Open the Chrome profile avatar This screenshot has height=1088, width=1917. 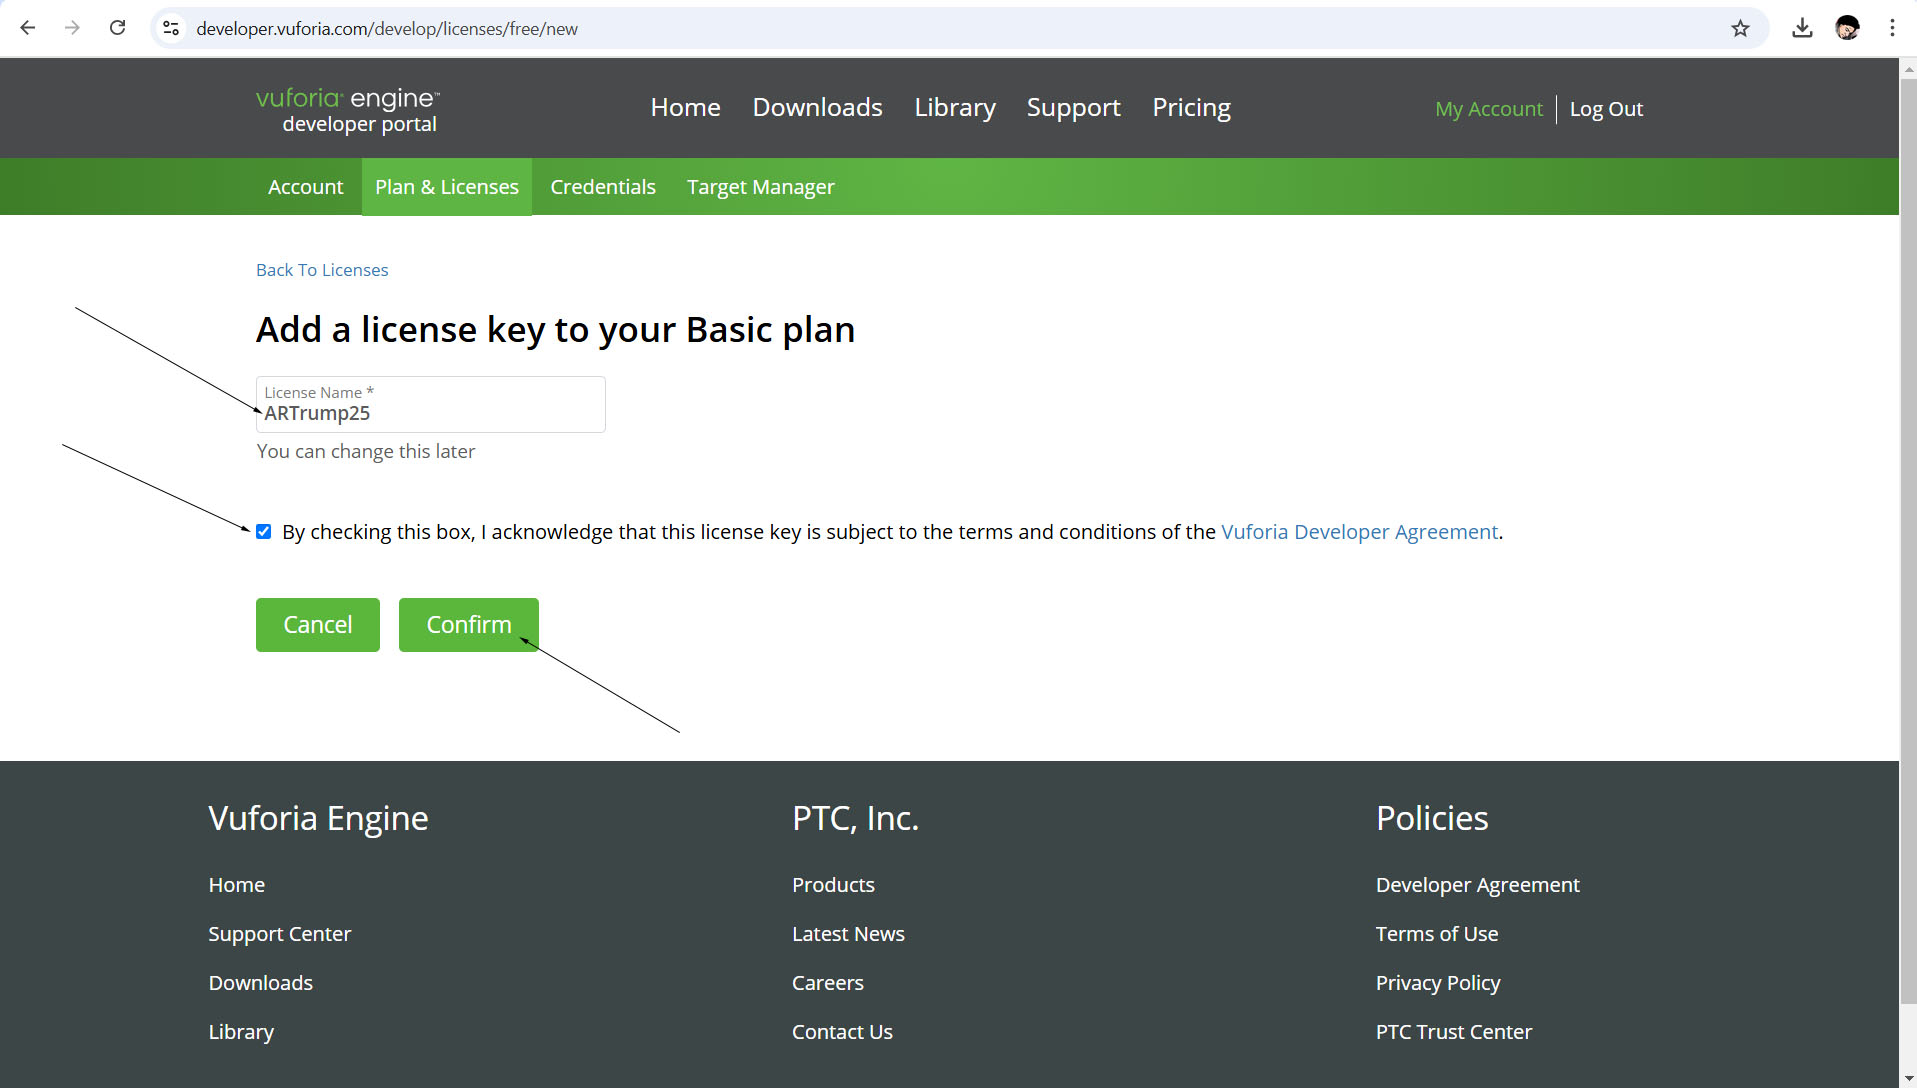coord(1847,28)
